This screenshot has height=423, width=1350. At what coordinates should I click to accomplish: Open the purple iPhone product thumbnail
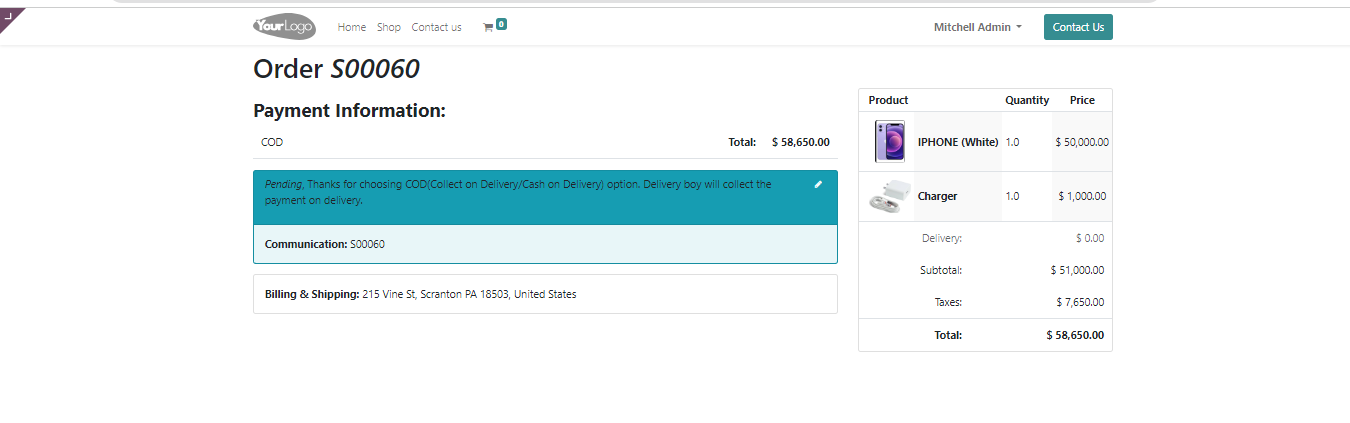(889, 142)
